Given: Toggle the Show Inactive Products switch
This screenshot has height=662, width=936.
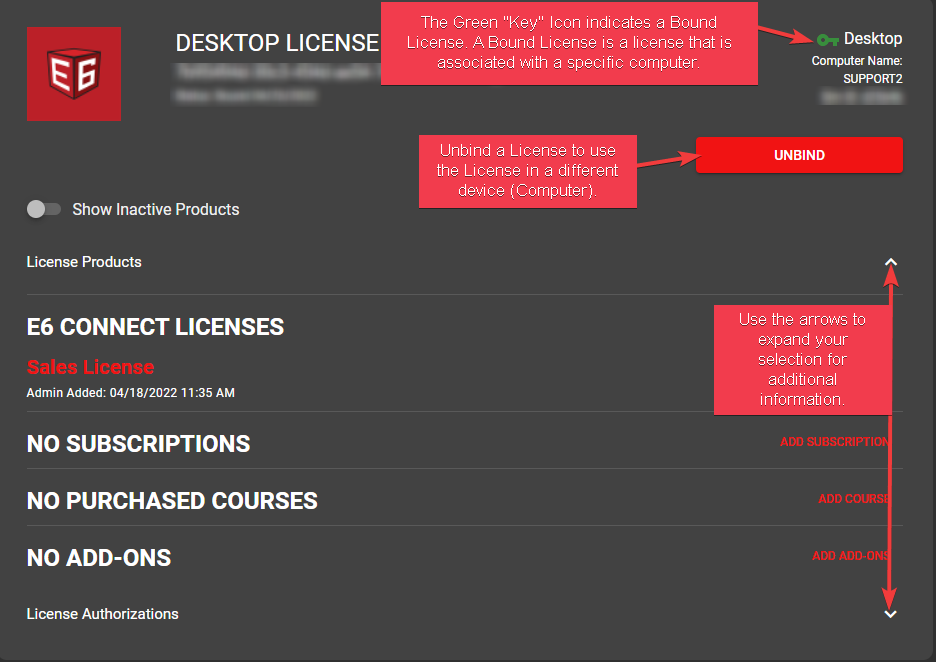Looking at the screenshot, I should tap(44, 209).
